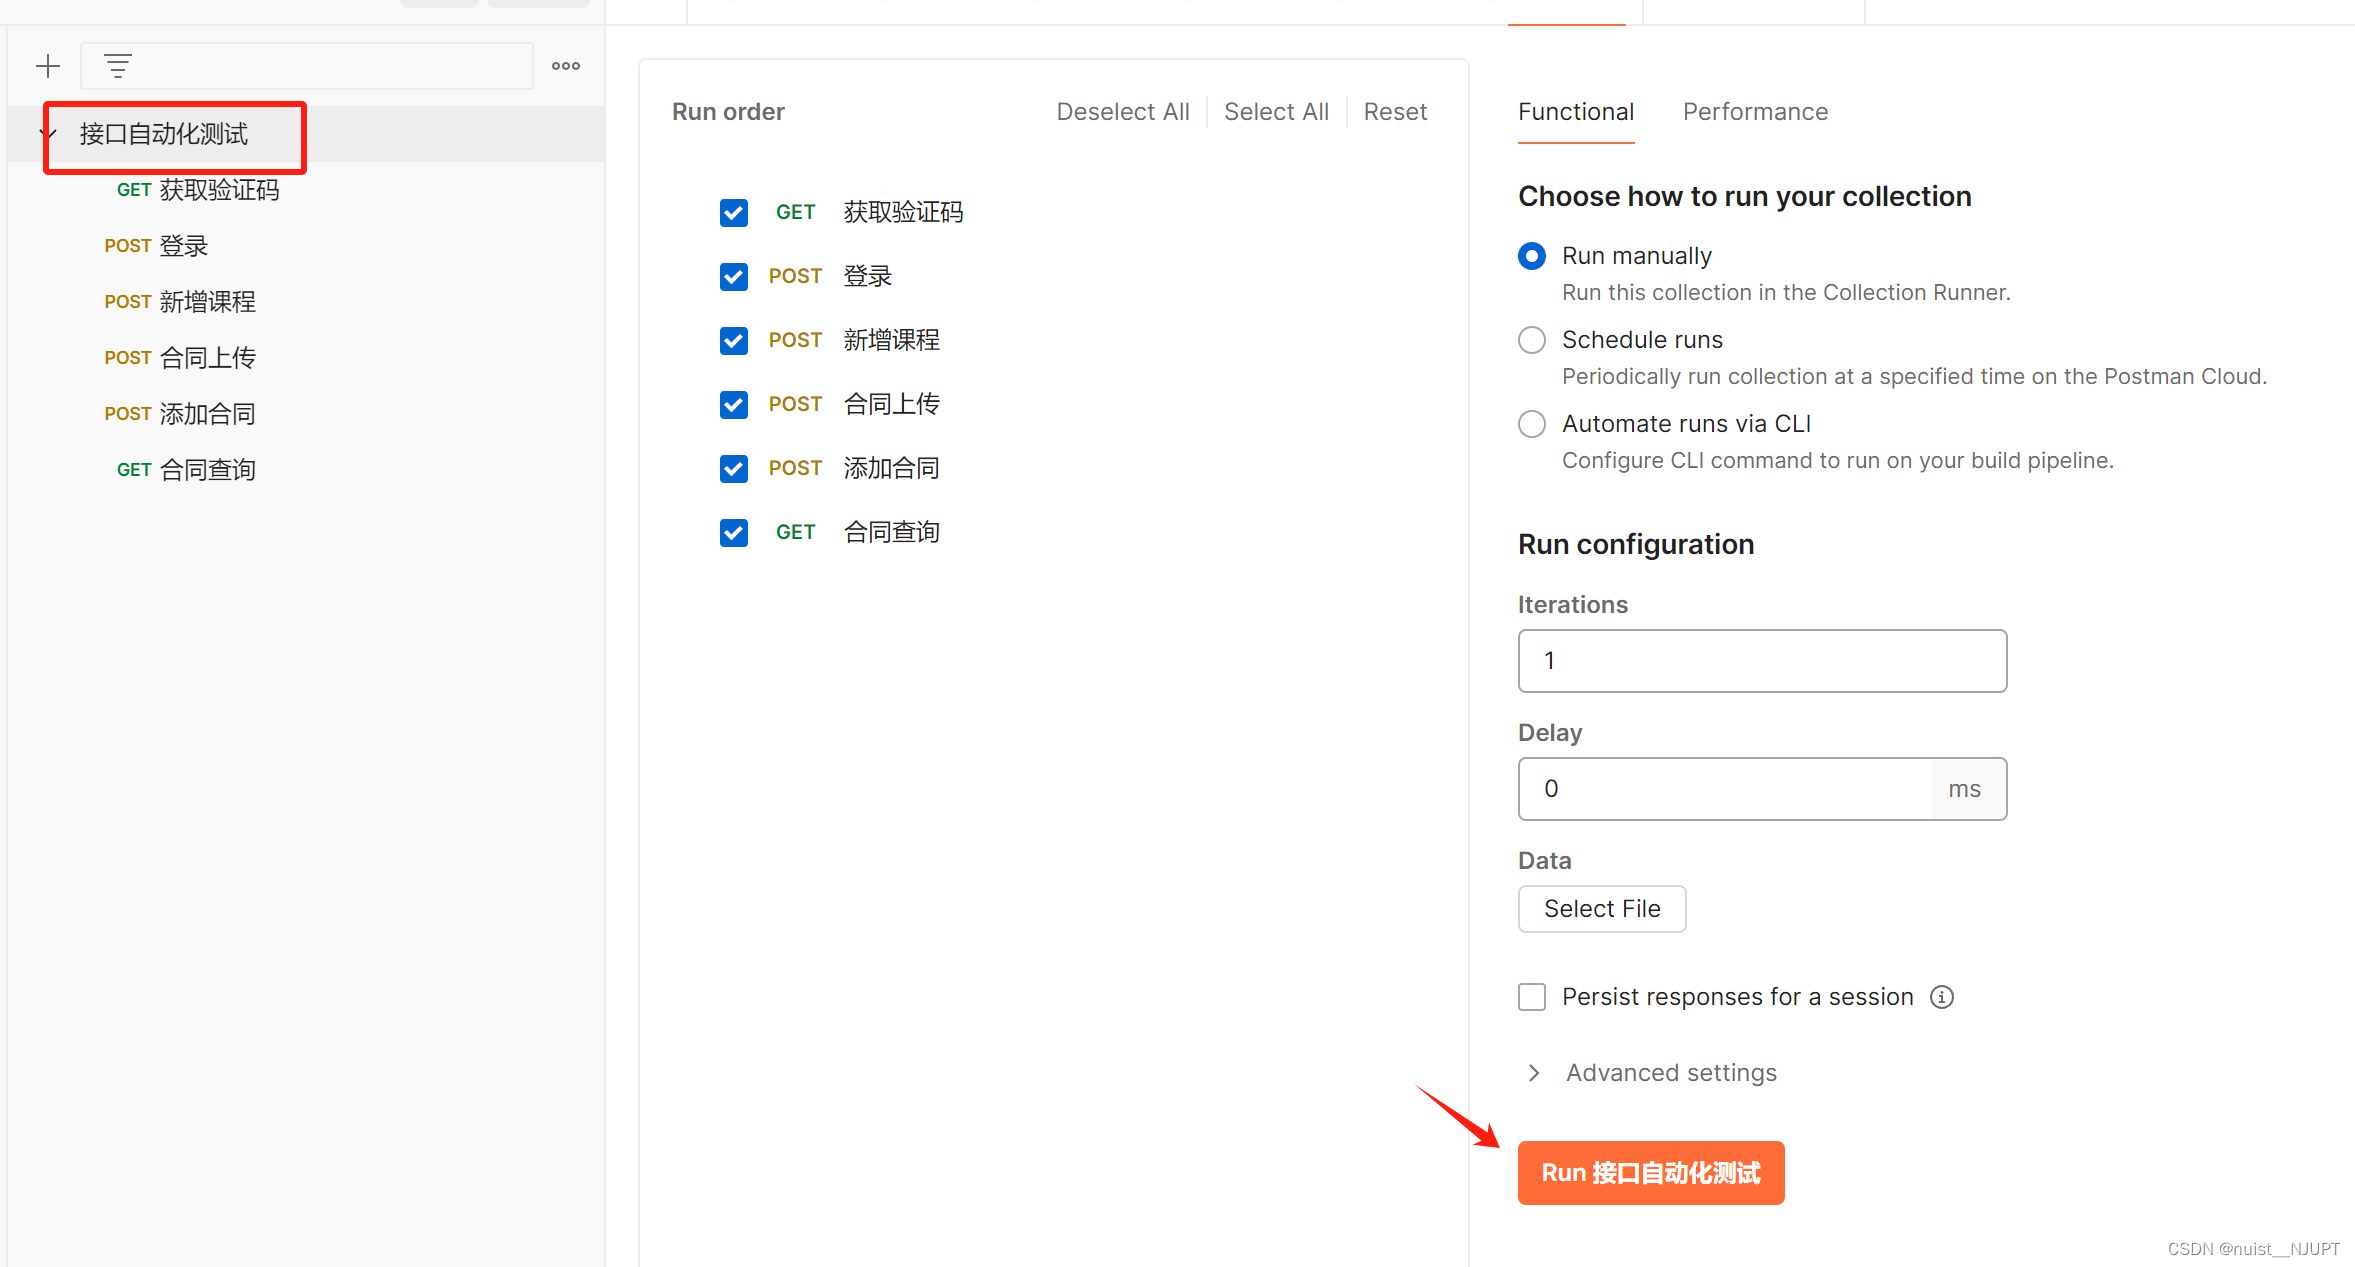
Task: Click Deselect All in Run order
Action: click(x=1123, y=112)
